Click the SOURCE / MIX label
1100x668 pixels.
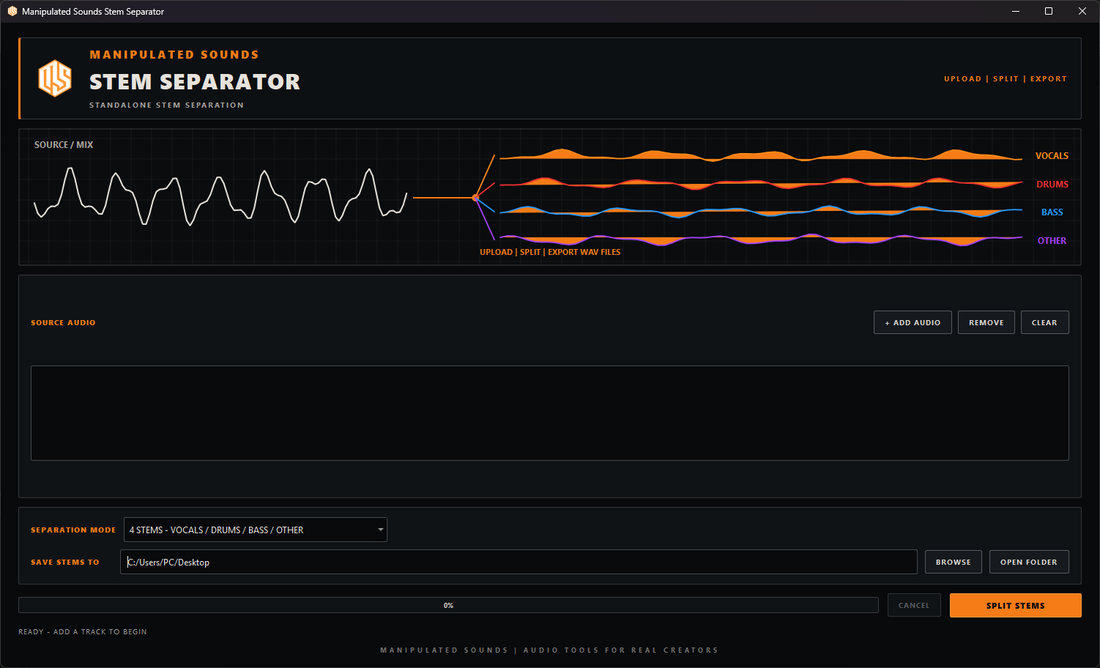(x=64, y=145)
